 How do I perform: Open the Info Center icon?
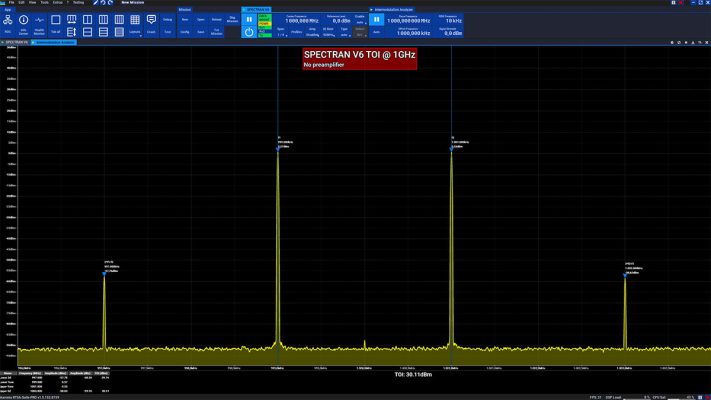coord(24,20)
